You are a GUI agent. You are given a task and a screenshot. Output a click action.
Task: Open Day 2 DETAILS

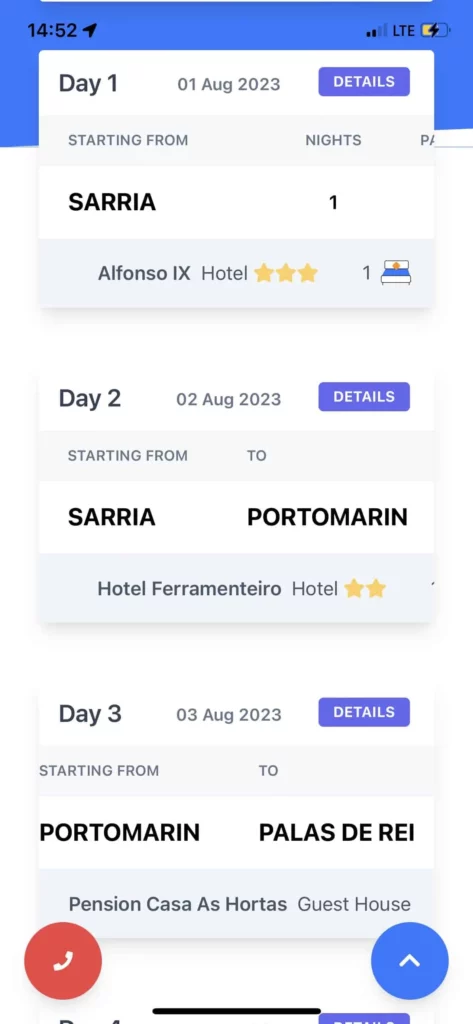(x=364, y=396)
